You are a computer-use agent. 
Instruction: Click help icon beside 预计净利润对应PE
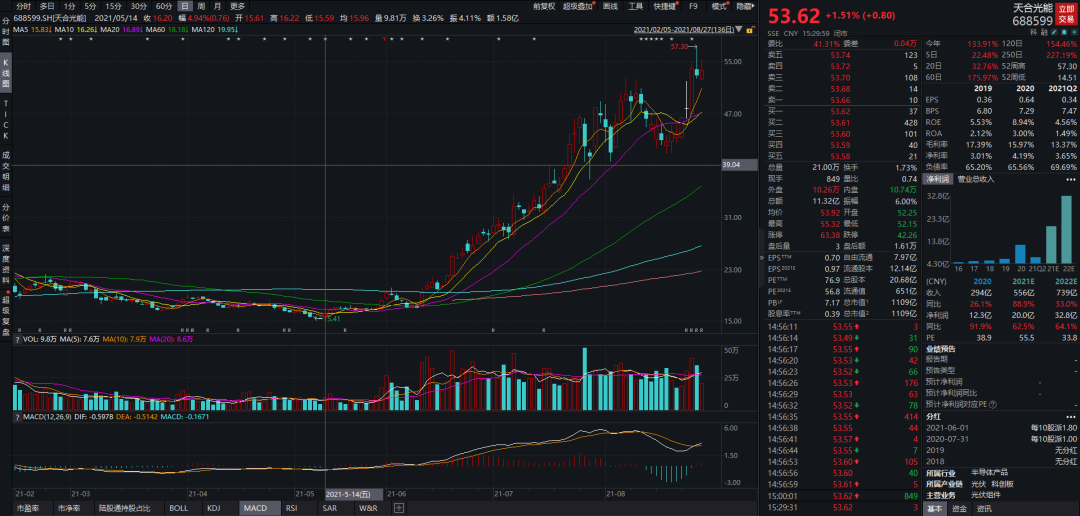993,404
